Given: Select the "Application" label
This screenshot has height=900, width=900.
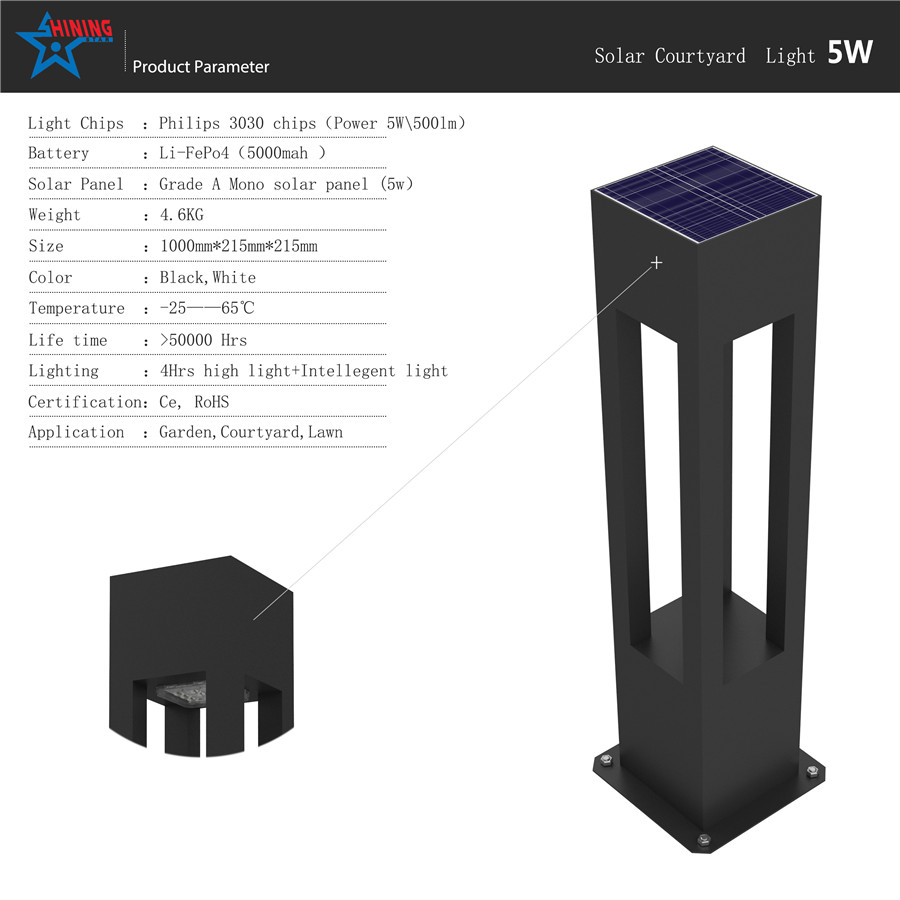Looking at the screenshot, I should [x=76, y=432].
